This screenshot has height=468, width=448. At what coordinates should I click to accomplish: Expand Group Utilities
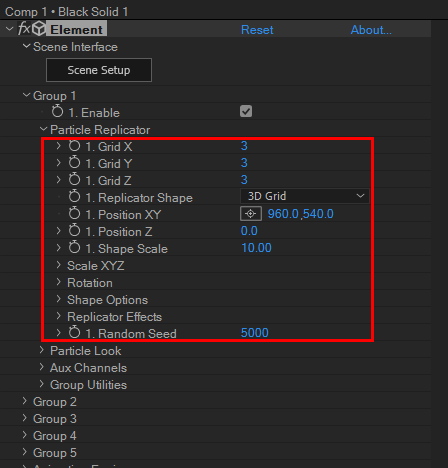pyautogui.click(x=42, y=384)
